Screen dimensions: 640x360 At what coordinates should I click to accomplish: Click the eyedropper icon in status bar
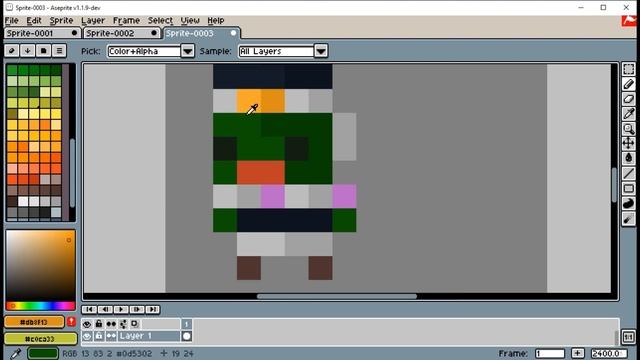click(16, 353)
